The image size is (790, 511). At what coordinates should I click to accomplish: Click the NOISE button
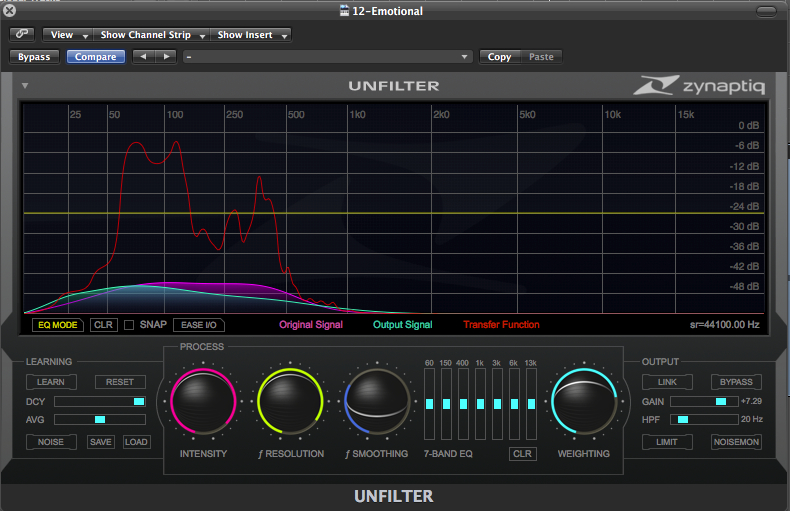pyautogui.click(x=51, y=442)
